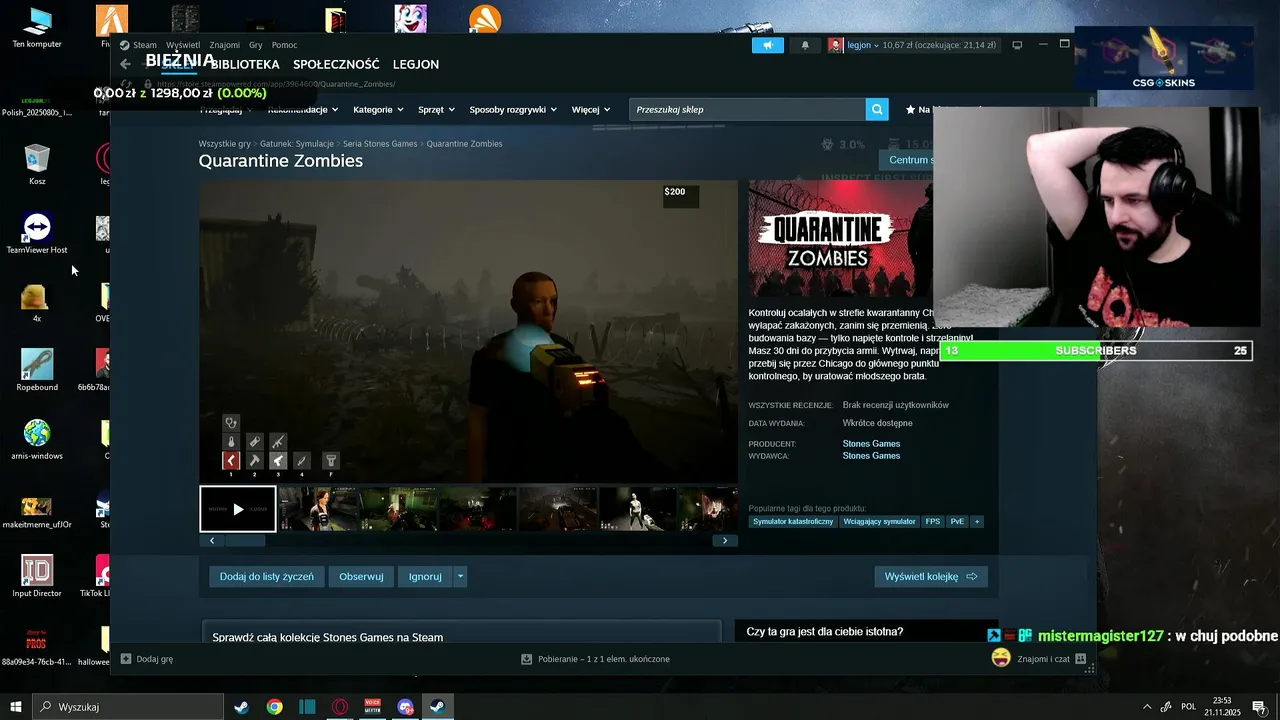Image resolution: width=1280 pixels, height=720 pixels.
Task: Click the Obserwuj button
Action: click(361, 576)
